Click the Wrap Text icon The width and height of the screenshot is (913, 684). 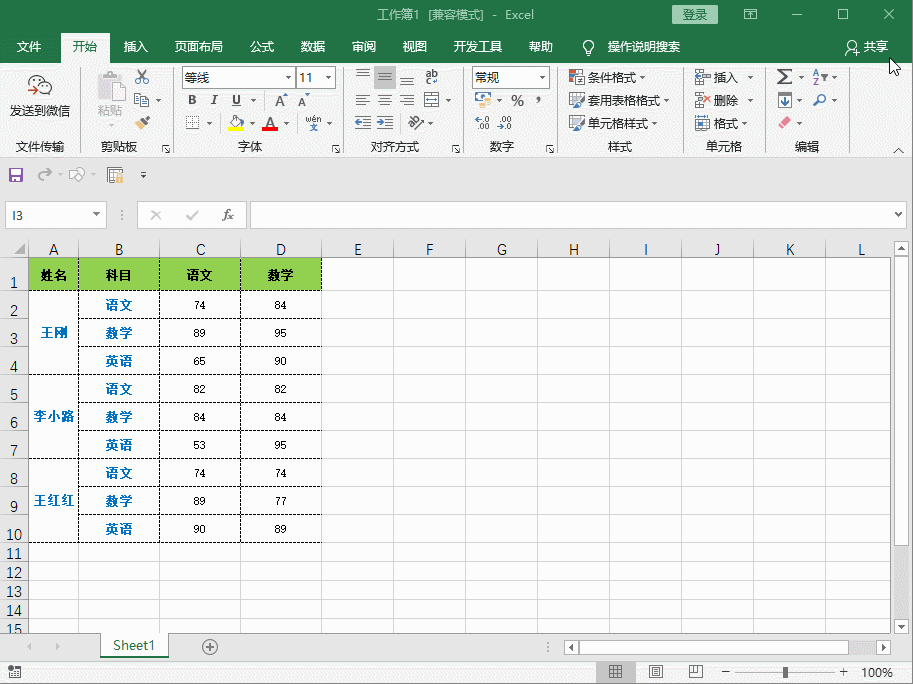coord(431,77)
